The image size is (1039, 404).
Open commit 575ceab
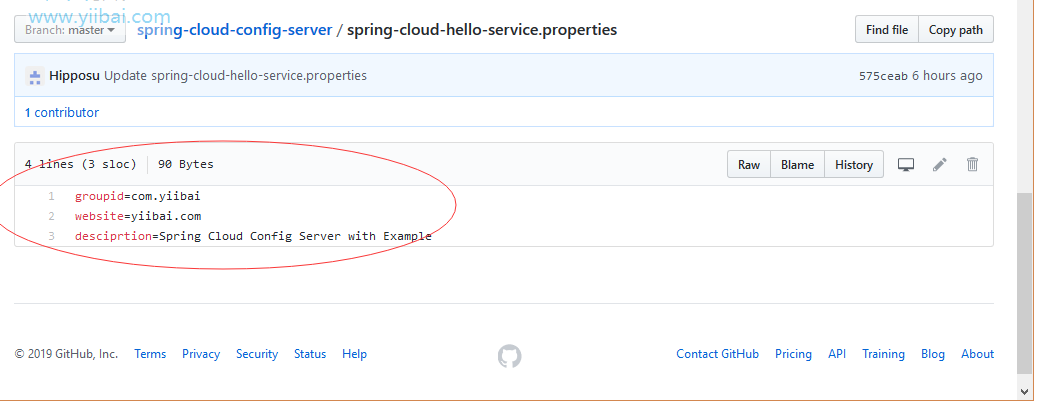click(x=883, y=76)
